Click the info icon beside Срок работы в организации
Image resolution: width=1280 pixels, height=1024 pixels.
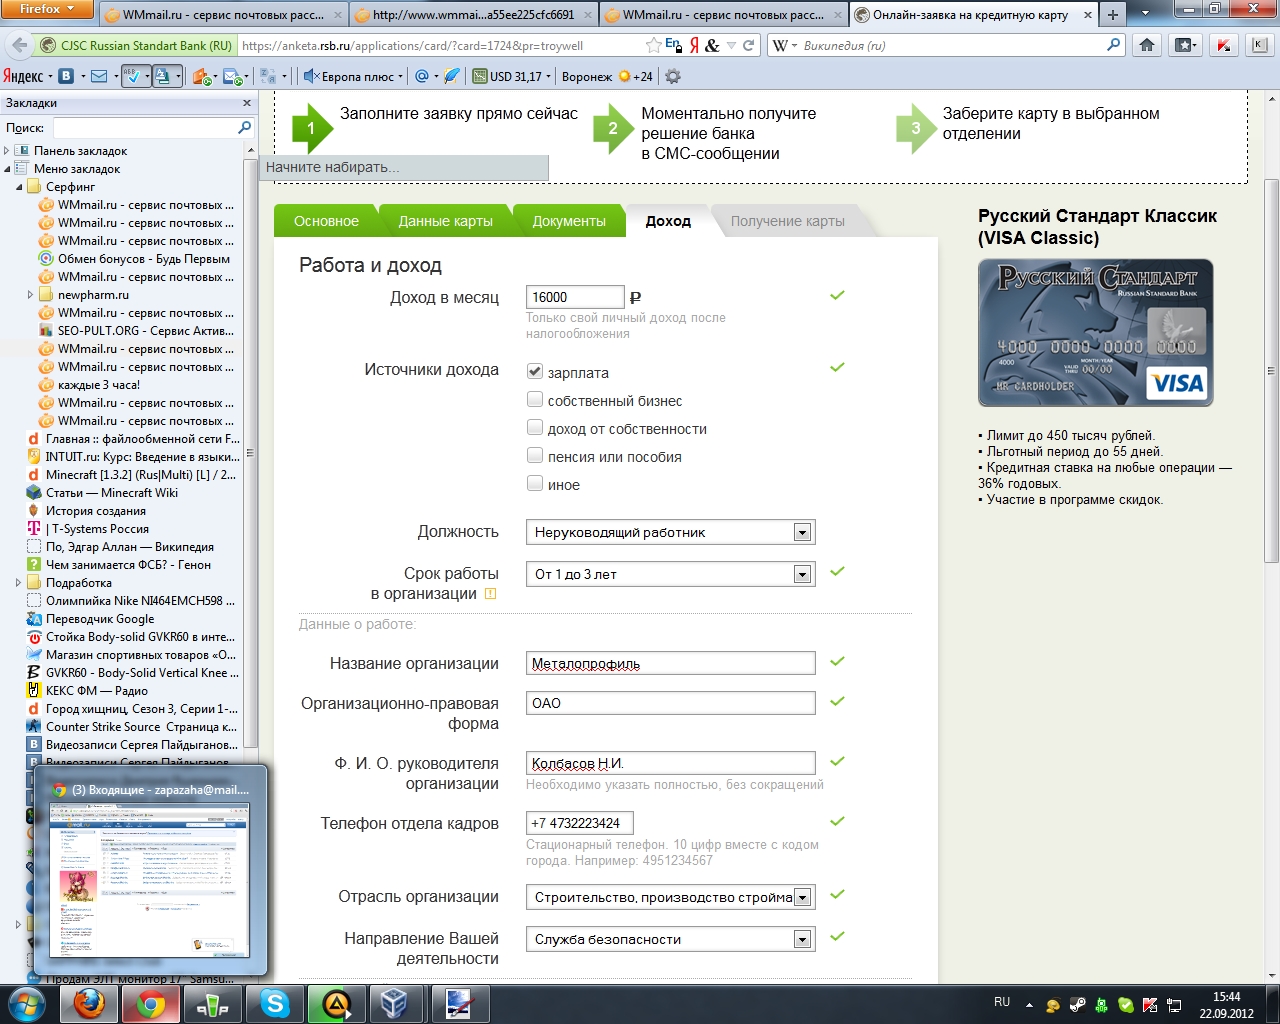(490, 594)
